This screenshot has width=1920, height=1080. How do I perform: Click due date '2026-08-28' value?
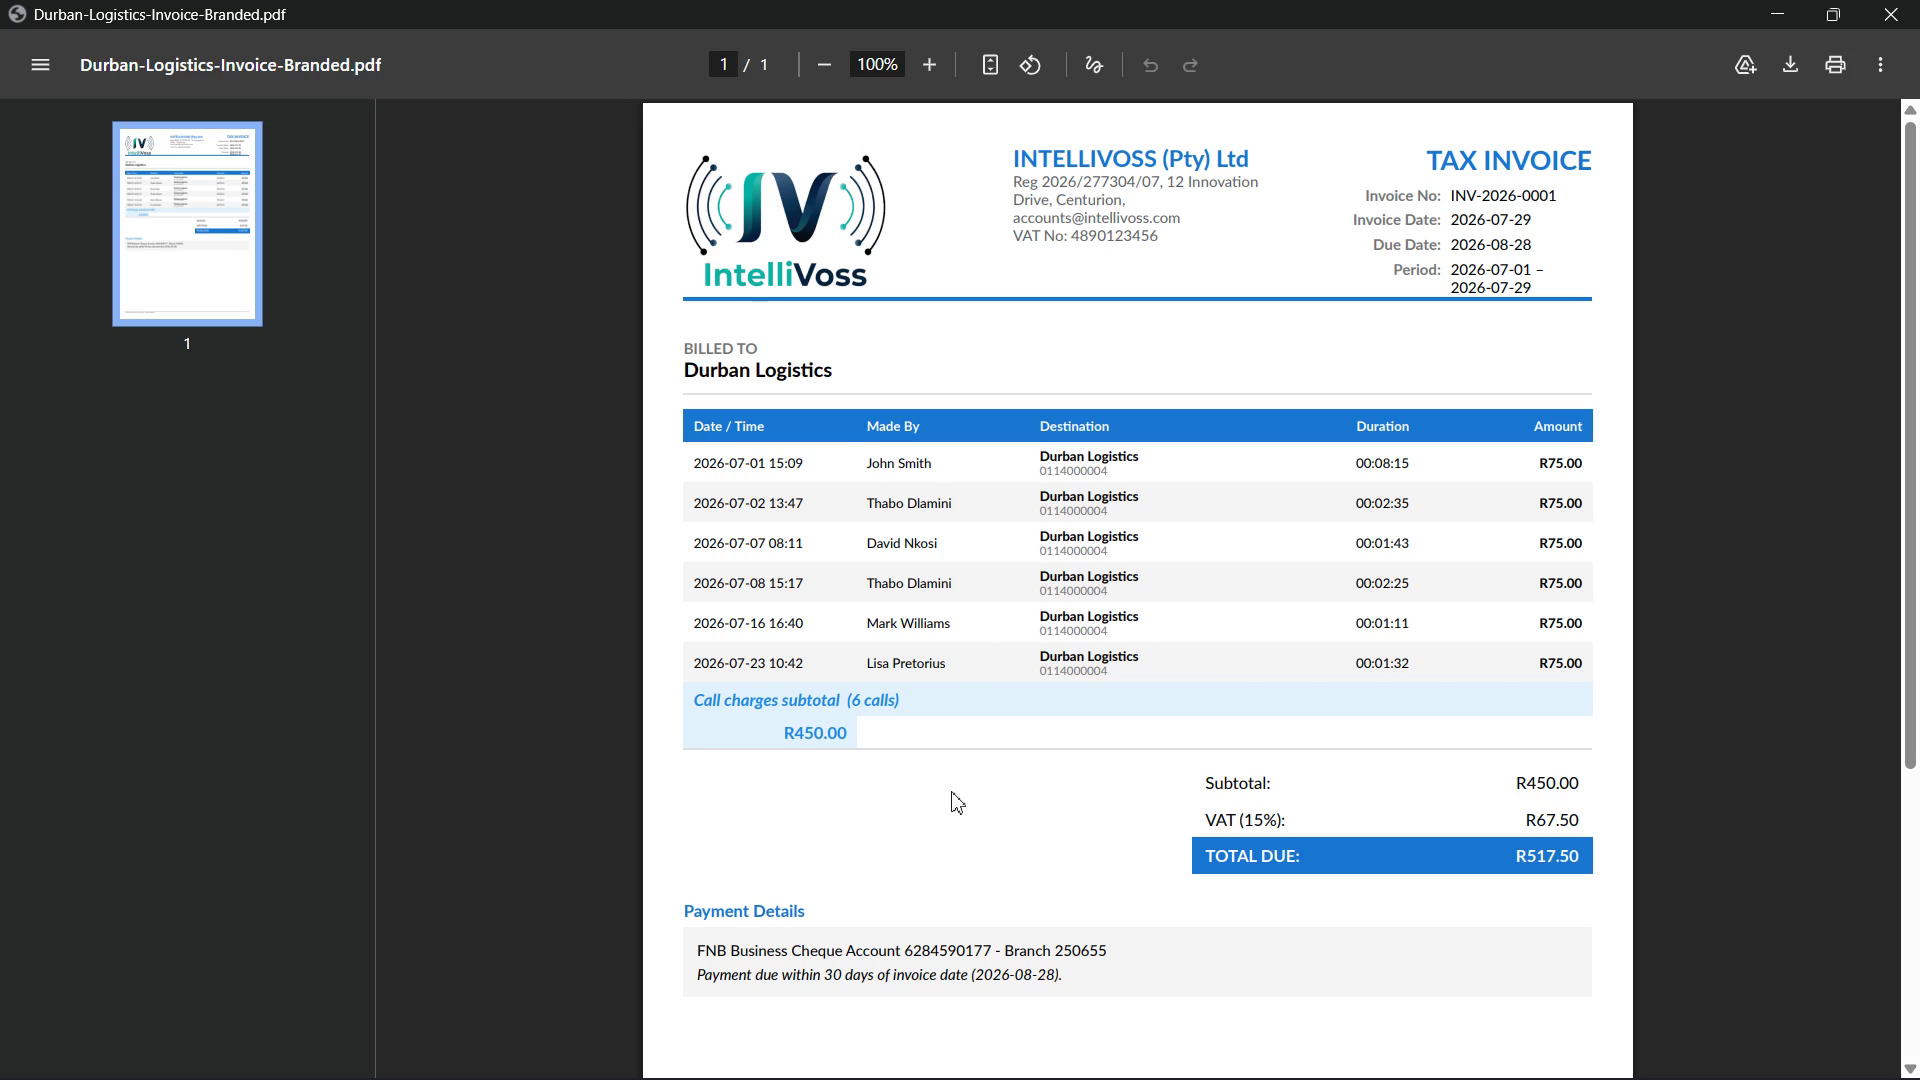(x=1490, y=245)
